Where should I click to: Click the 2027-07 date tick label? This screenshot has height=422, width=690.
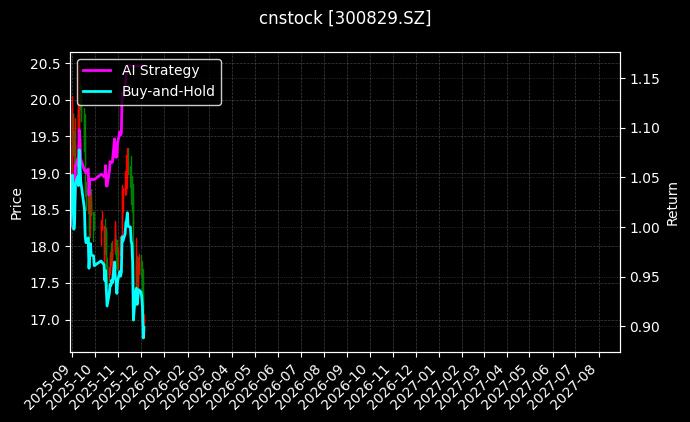tap(552, 386)
